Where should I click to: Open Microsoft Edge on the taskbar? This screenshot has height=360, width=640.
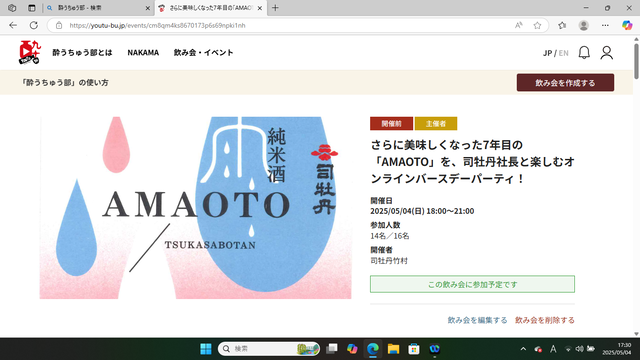point(373,349)
